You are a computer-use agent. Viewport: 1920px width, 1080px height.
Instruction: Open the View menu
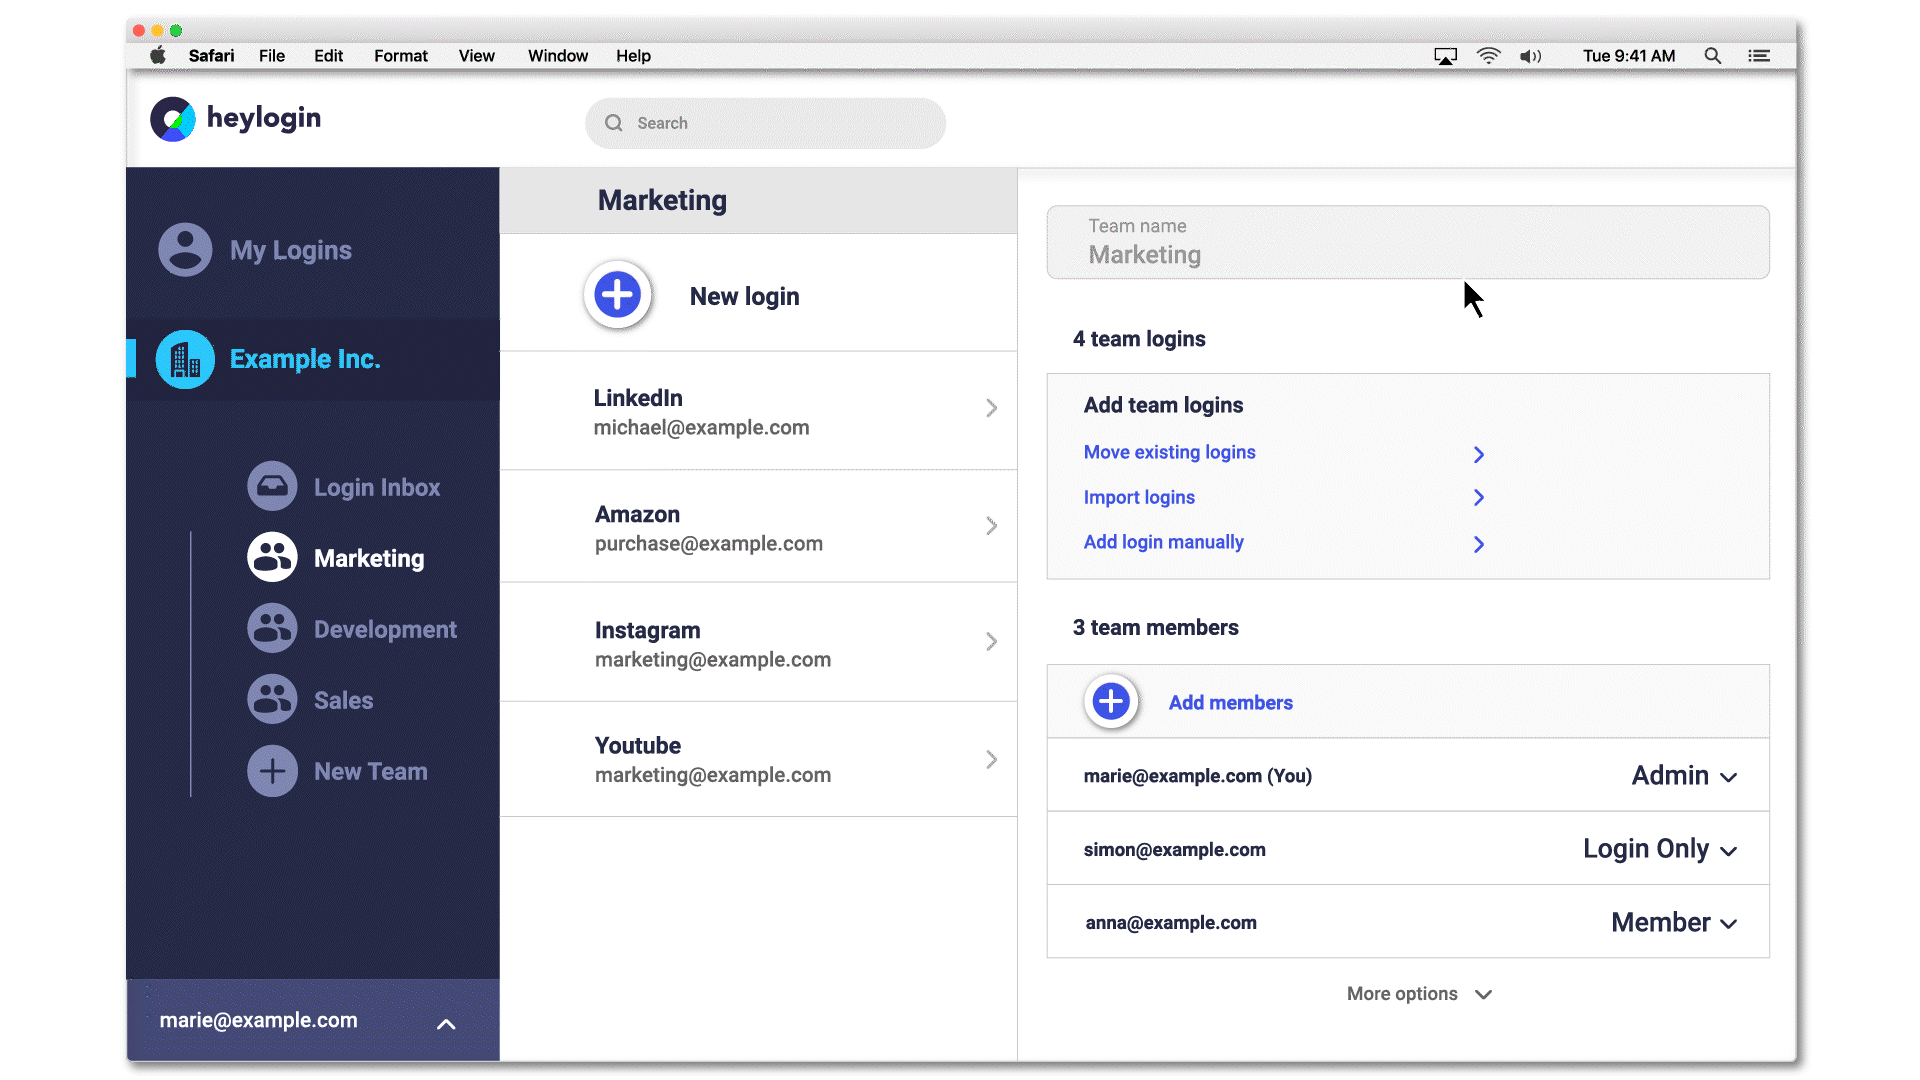pyautogui.click(x=477, y=56)
